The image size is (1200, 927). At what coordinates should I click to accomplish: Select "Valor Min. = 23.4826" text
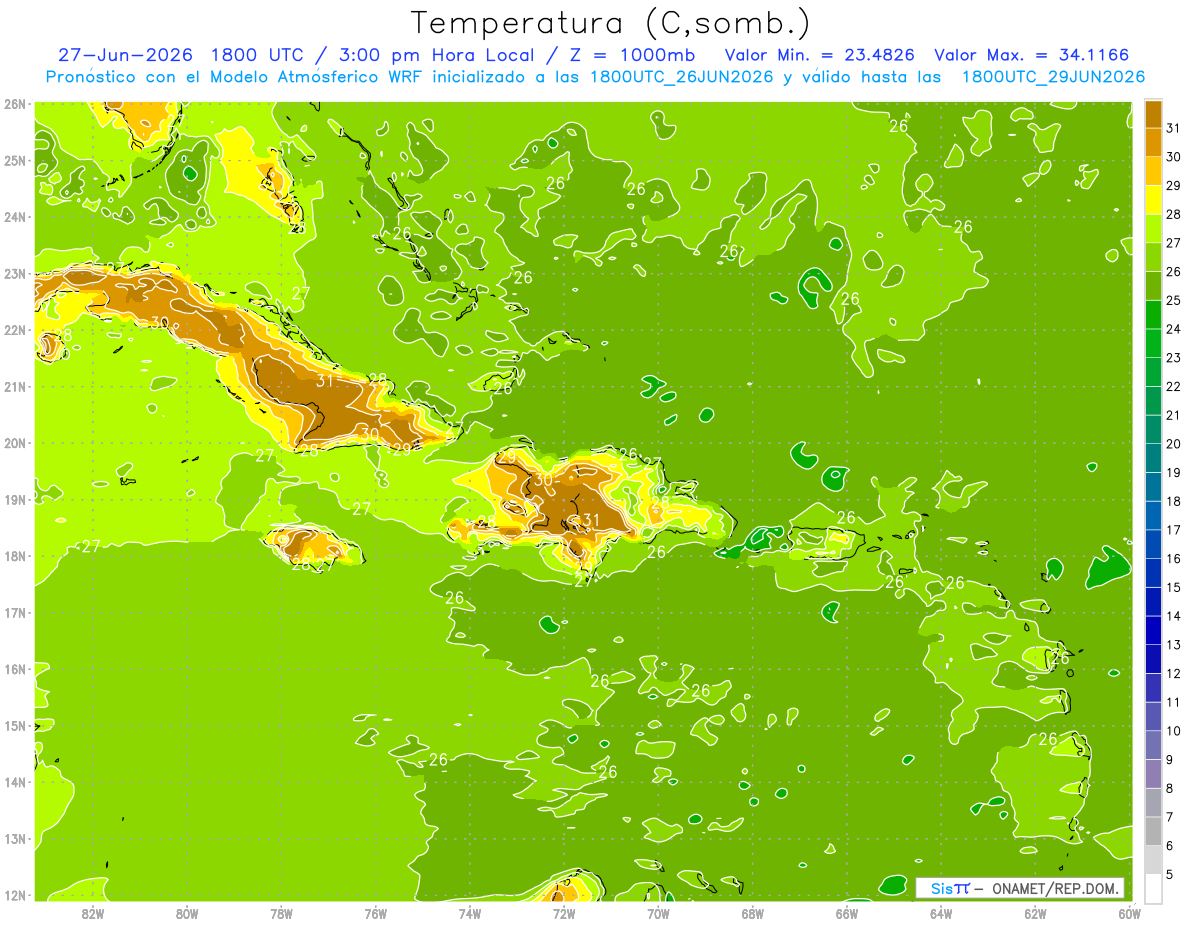pyautogui.click(x=820, y=55)
